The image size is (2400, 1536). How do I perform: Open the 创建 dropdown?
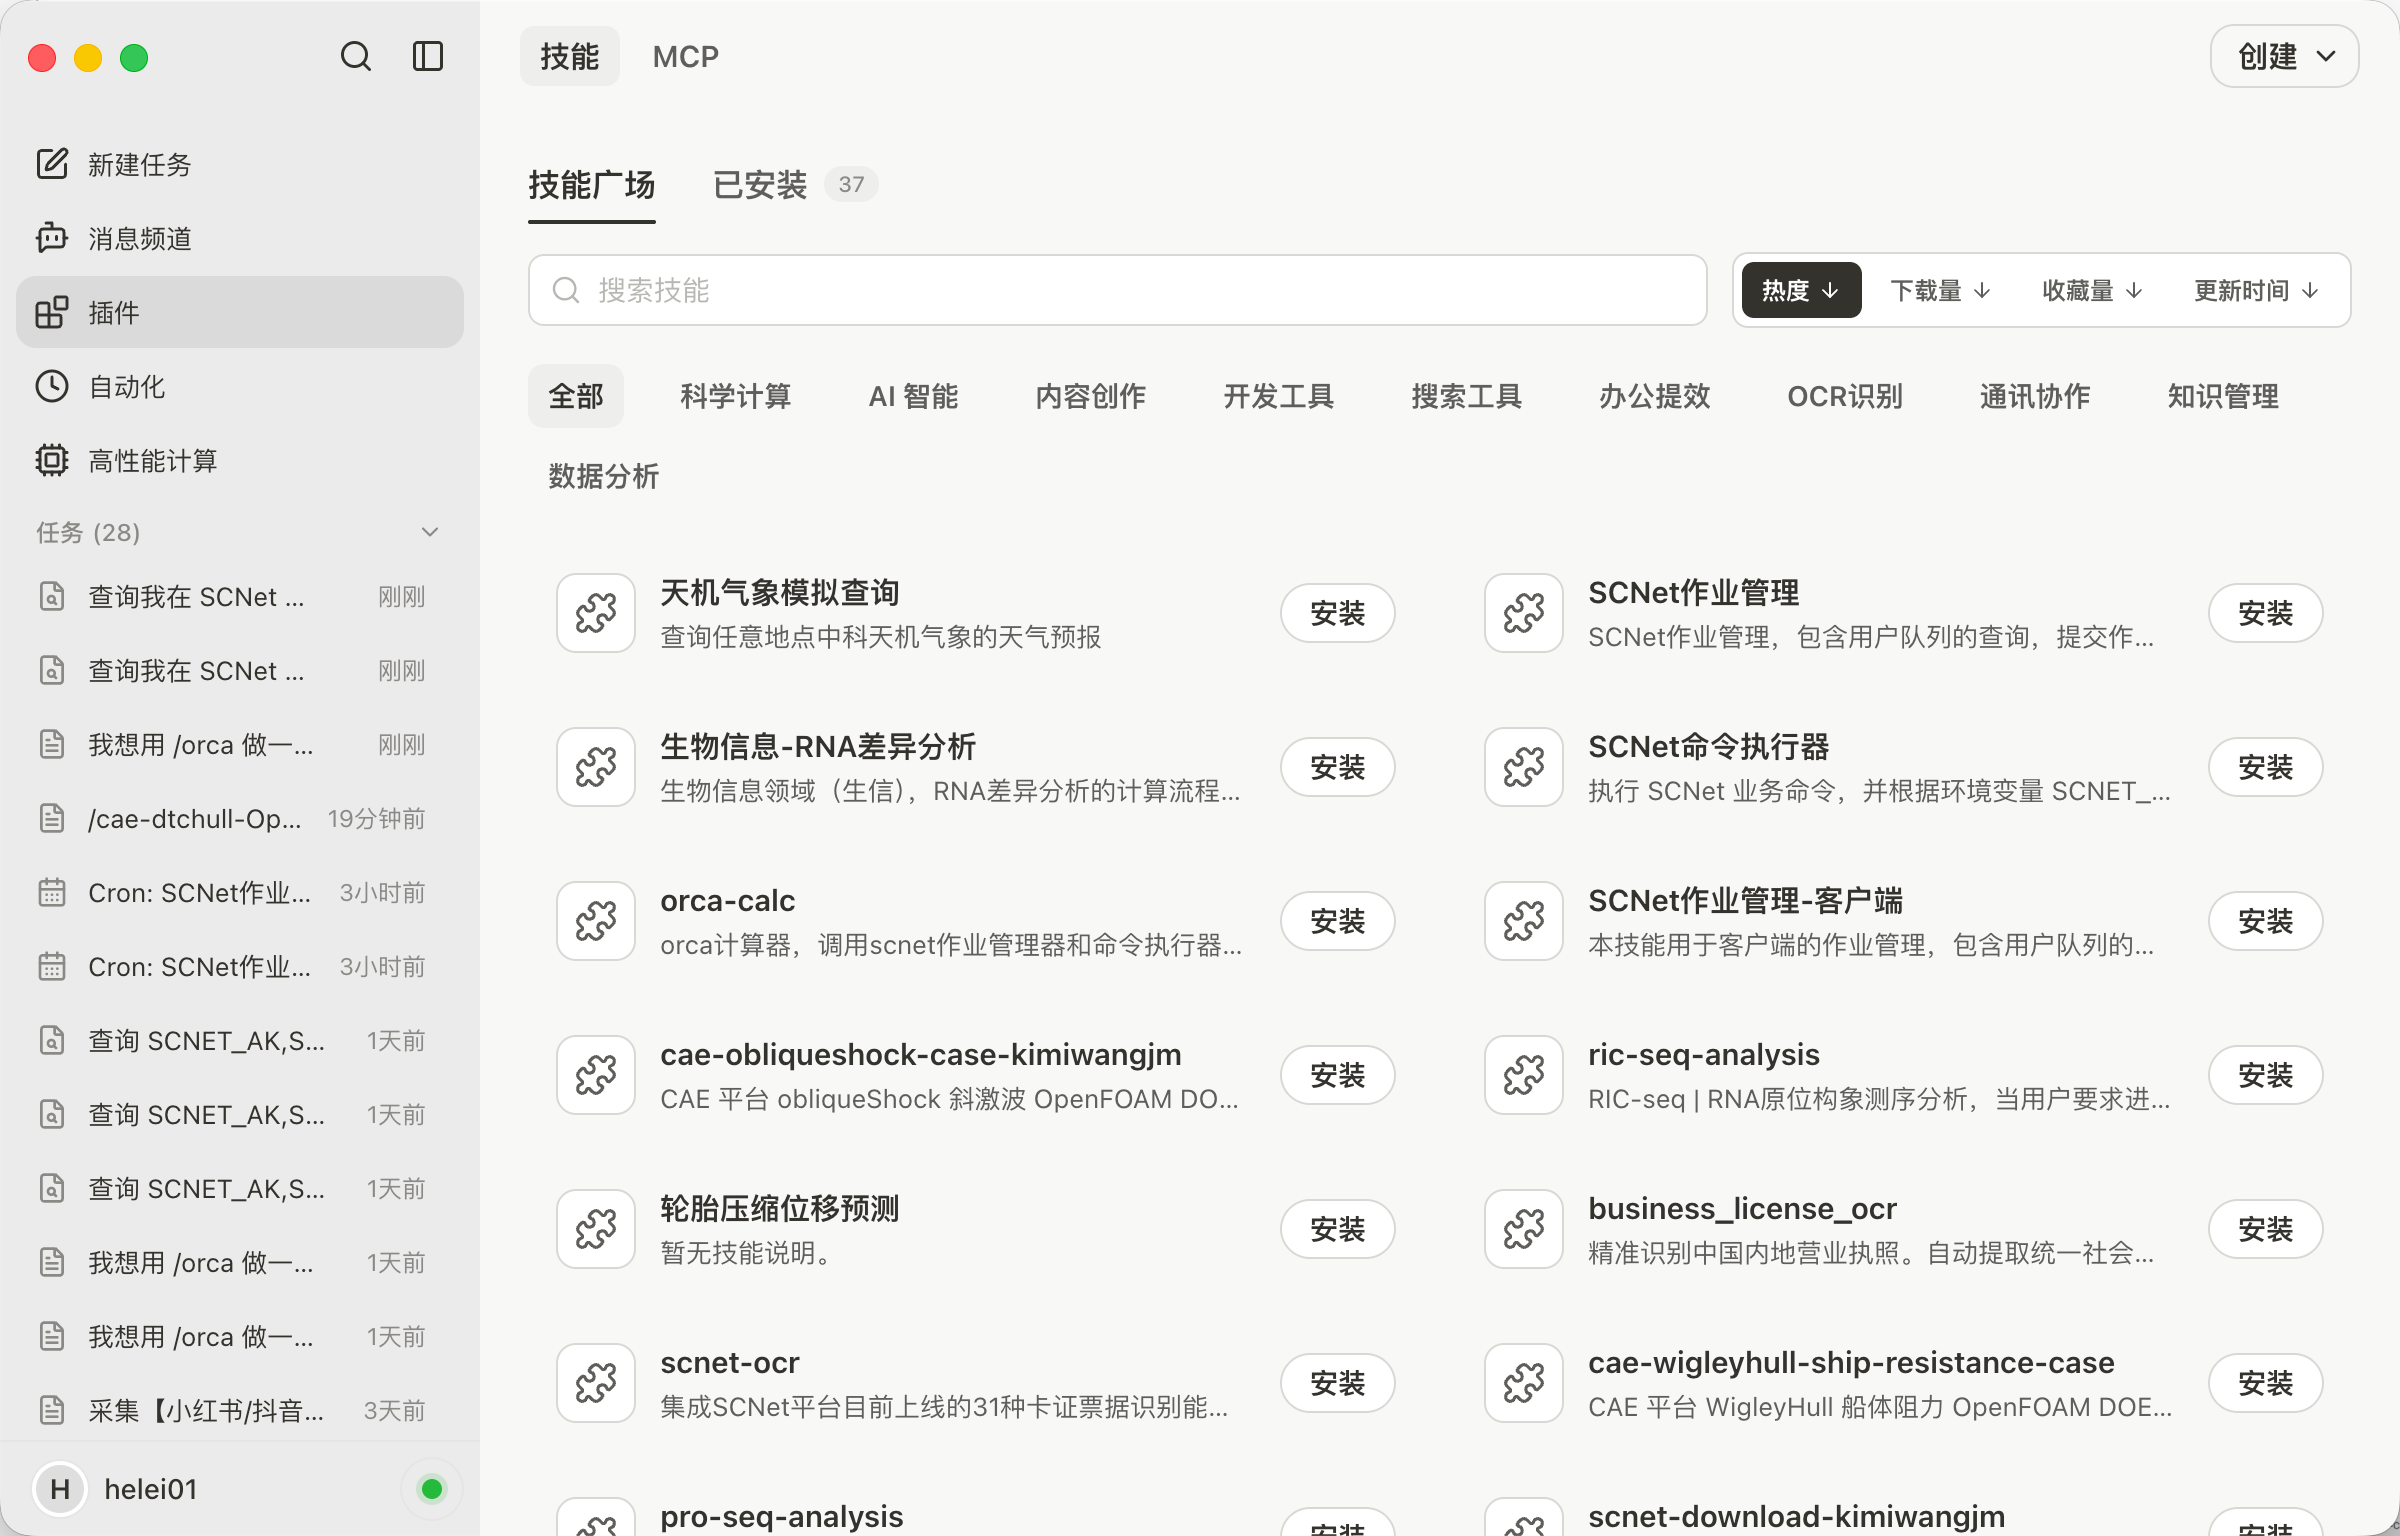(x=2285, y=57)
